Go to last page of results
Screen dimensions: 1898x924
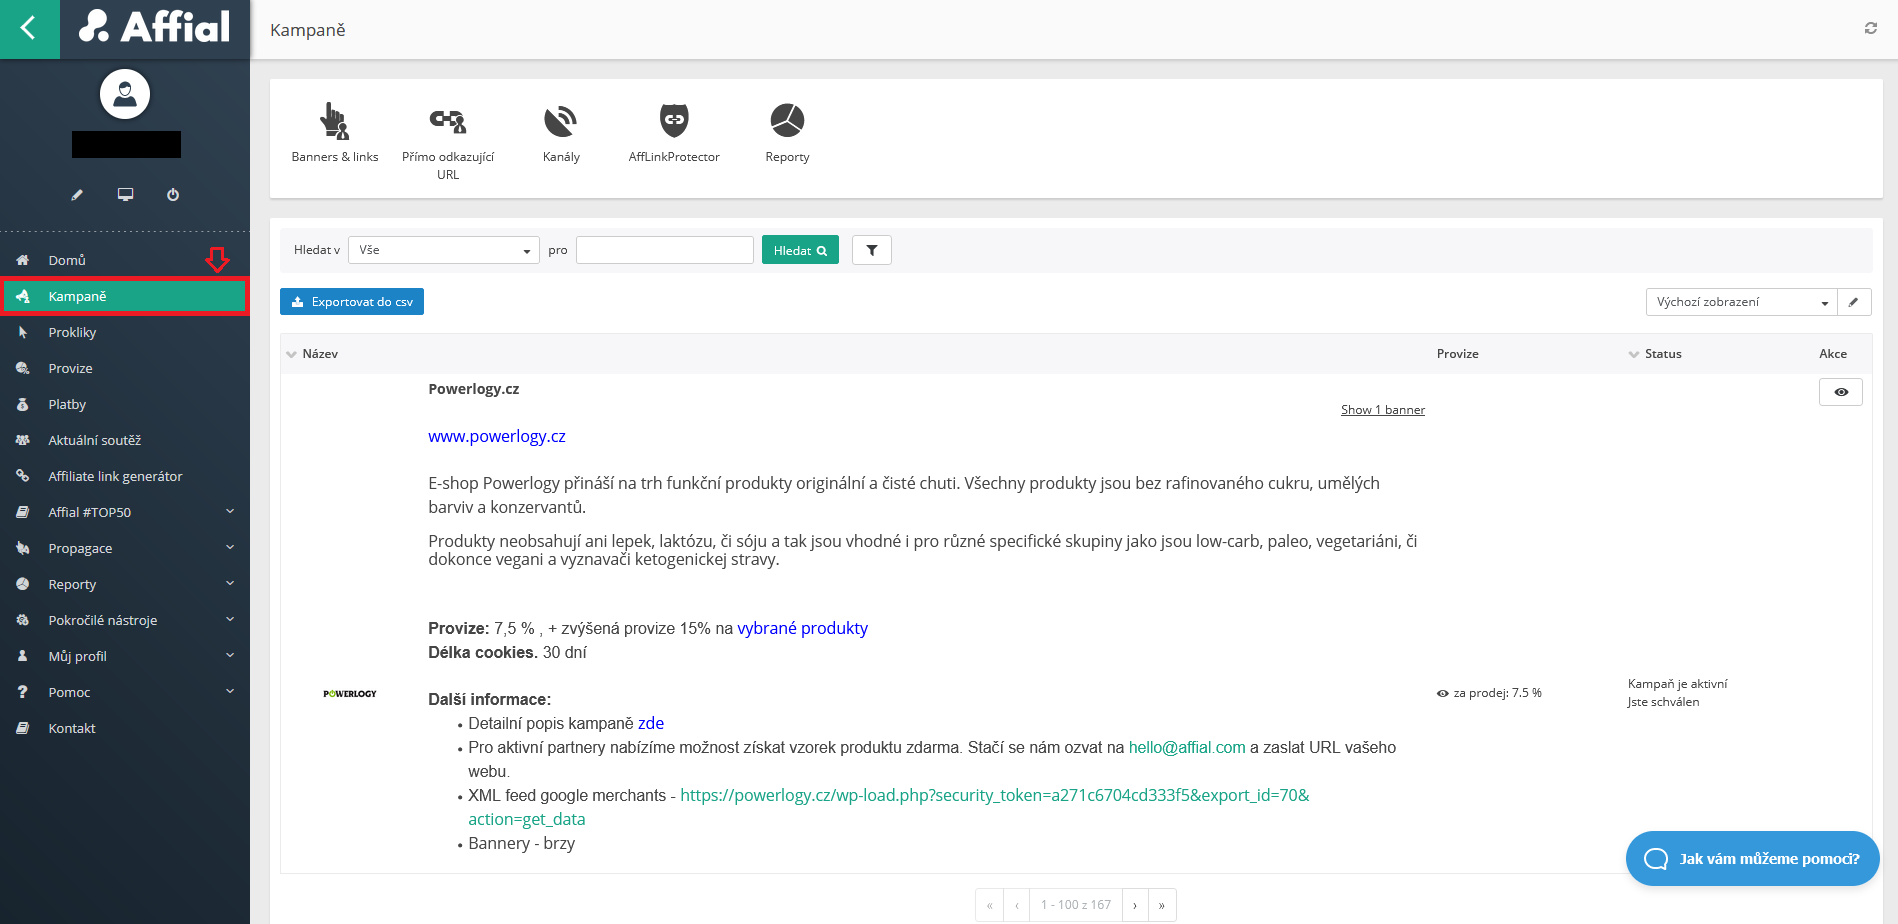click(x=1162, y=905)
